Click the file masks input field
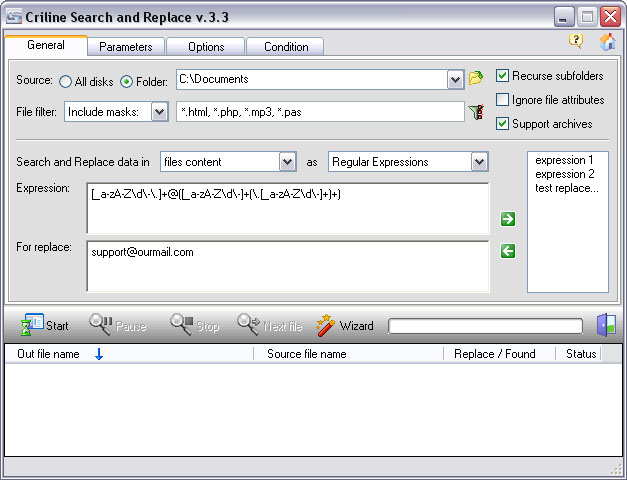Image resolution: width=627 pixels, height=480 pixels. (x=320, y=112)
